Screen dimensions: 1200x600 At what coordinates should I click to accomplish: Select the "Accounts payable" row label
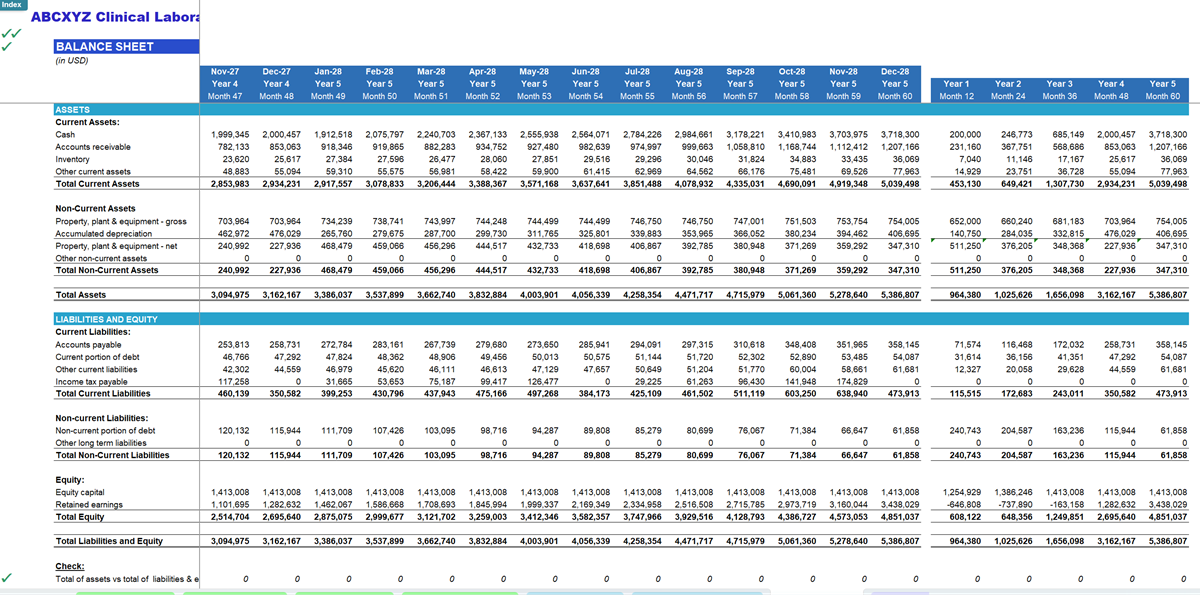pos(89,344)
